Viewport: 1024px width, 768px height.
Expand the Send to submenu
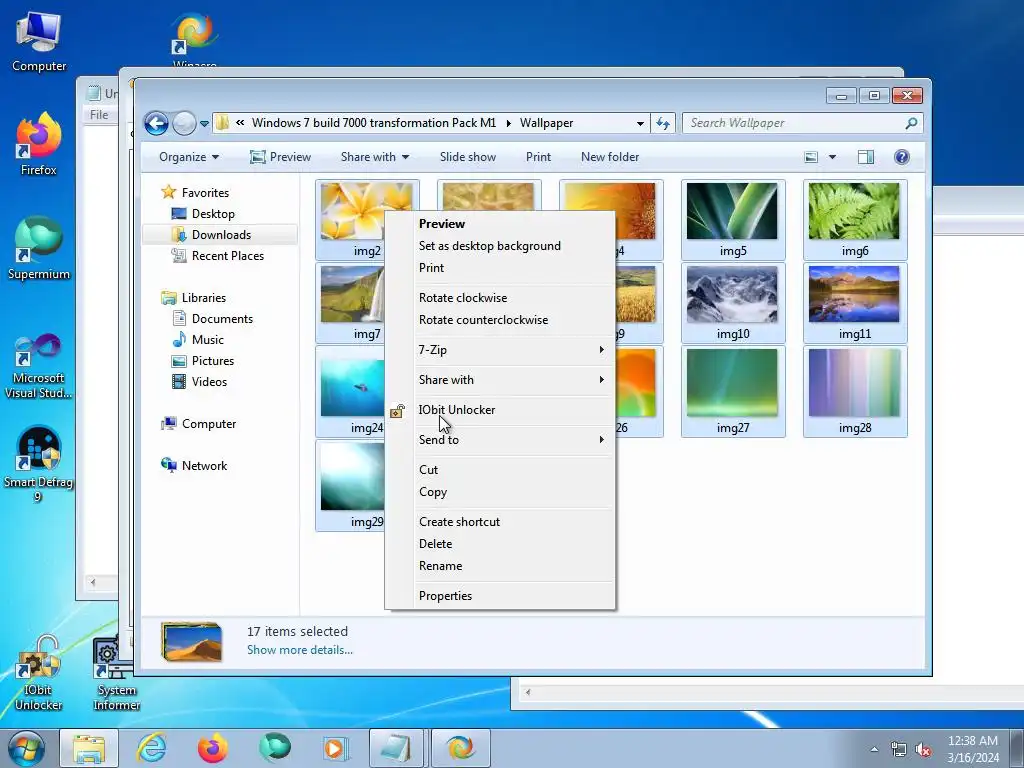(500, 440)
